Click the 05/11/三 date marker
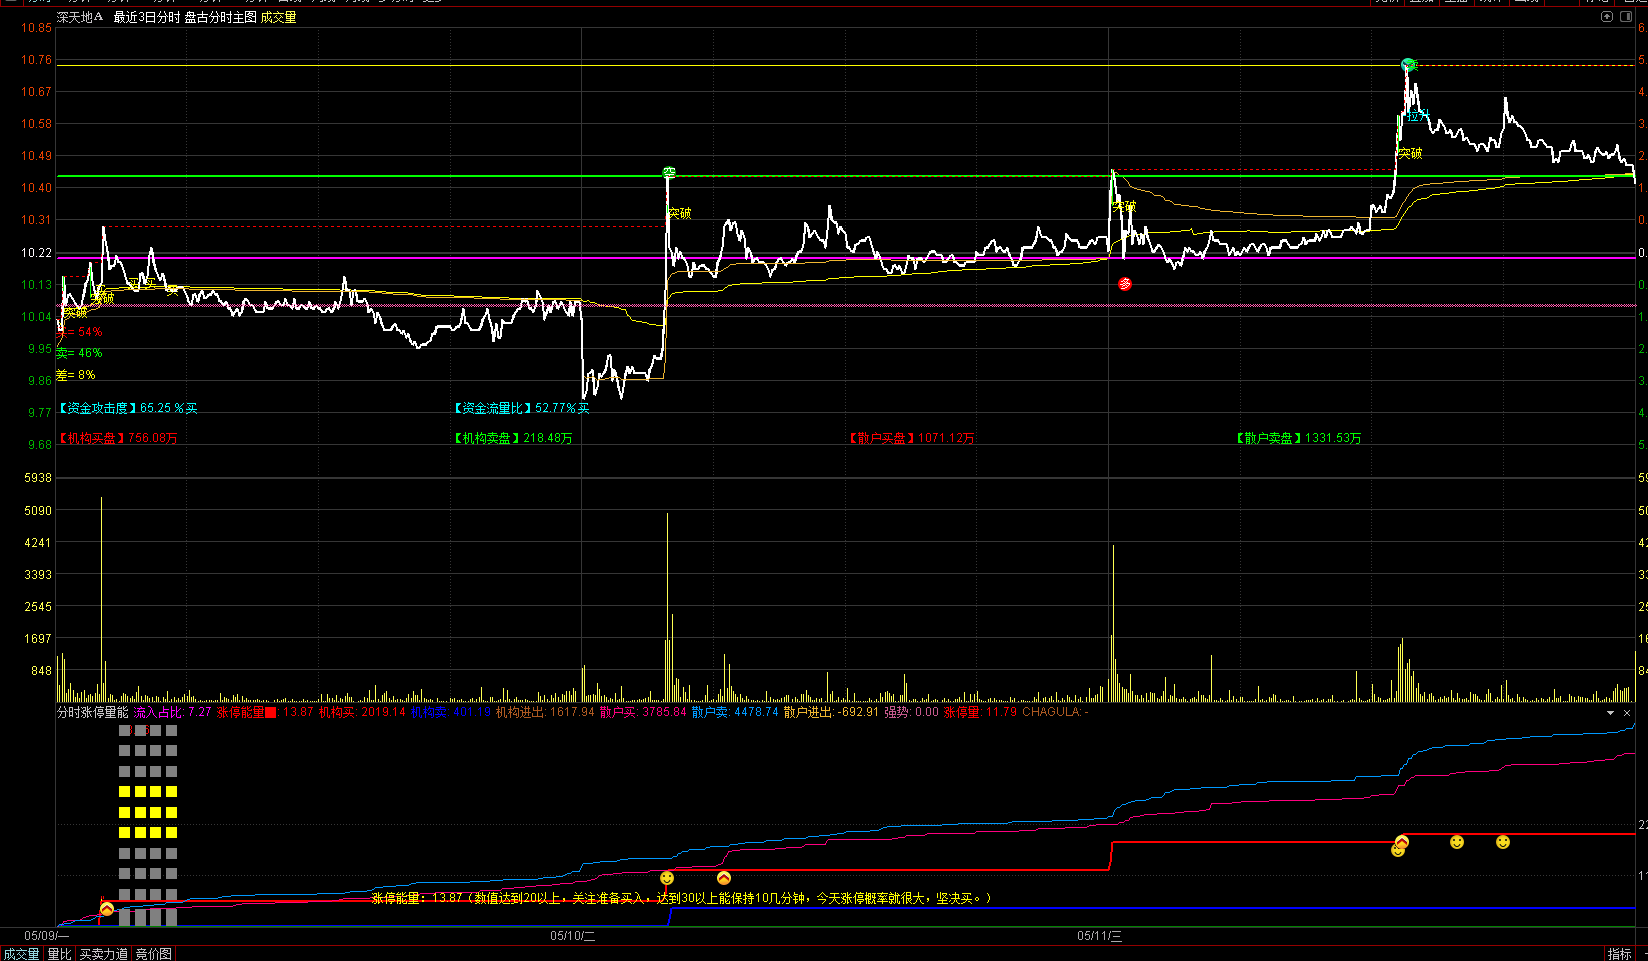Image resolution: width=1648 pixels, height=961 pixels. [1099, 936]
